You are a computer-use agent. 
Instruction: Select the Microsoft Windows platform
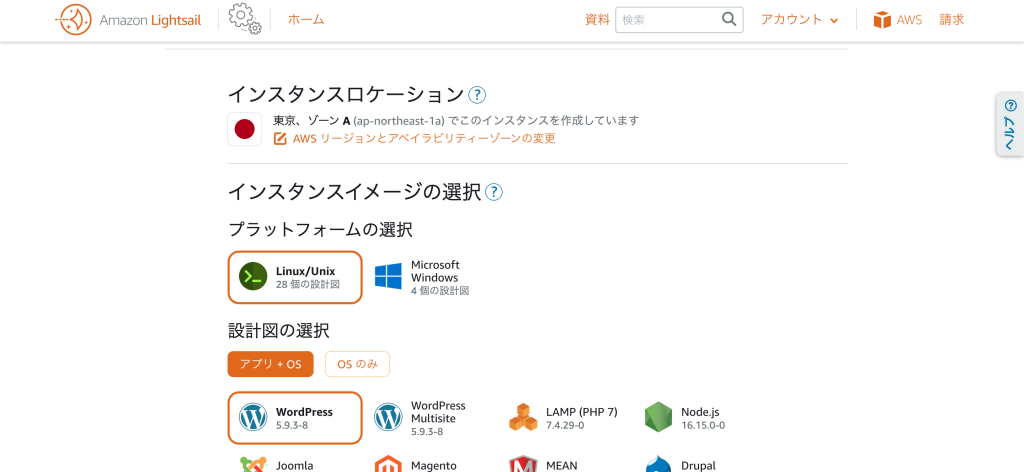click(x=422, y=277)
